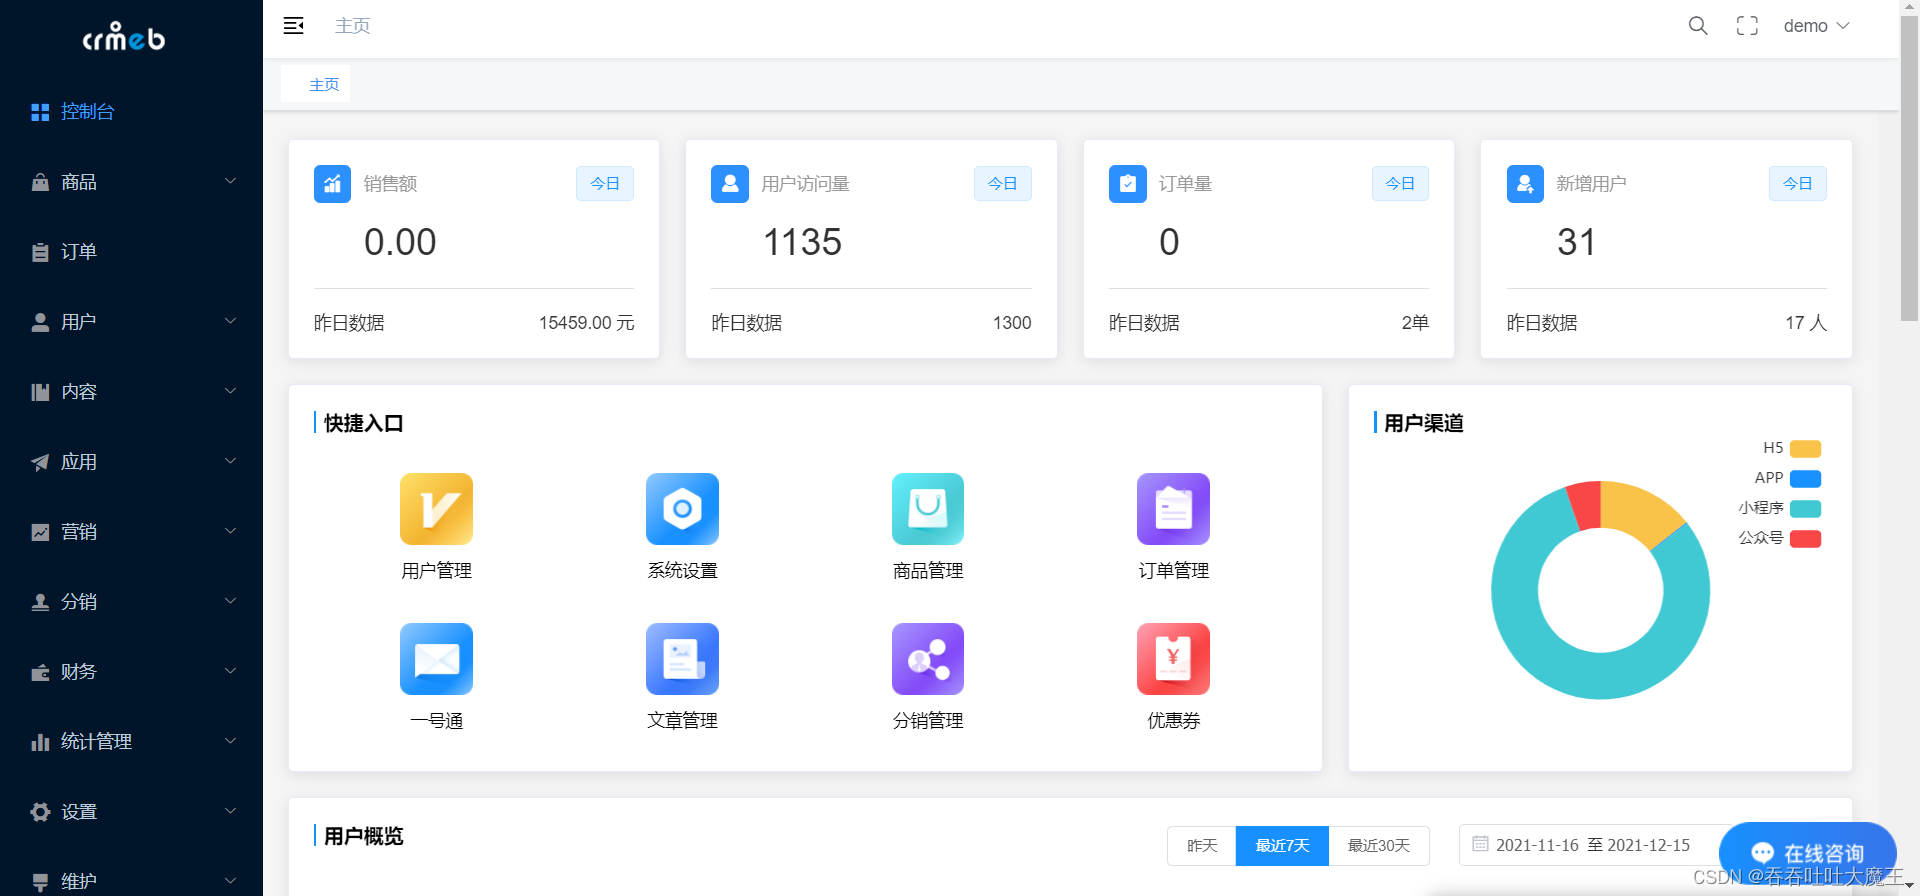Screen dimensions: 1920x896
Task: Click 今日 tag on 新增用户 card
Action: pyautogui.click(x=1798, y=184)
